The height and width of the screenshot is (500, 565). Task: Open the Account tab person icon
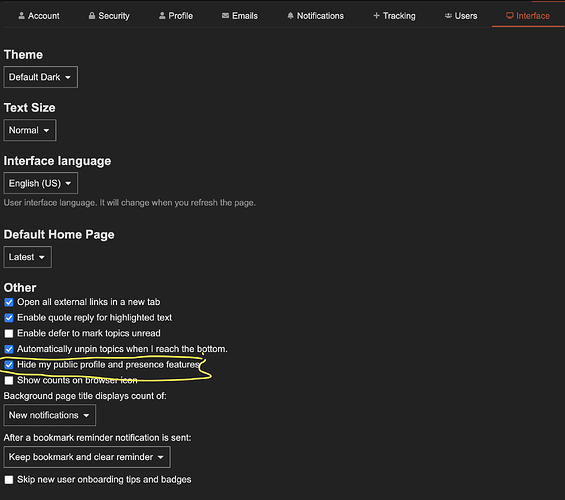click(x=22, y=15)
